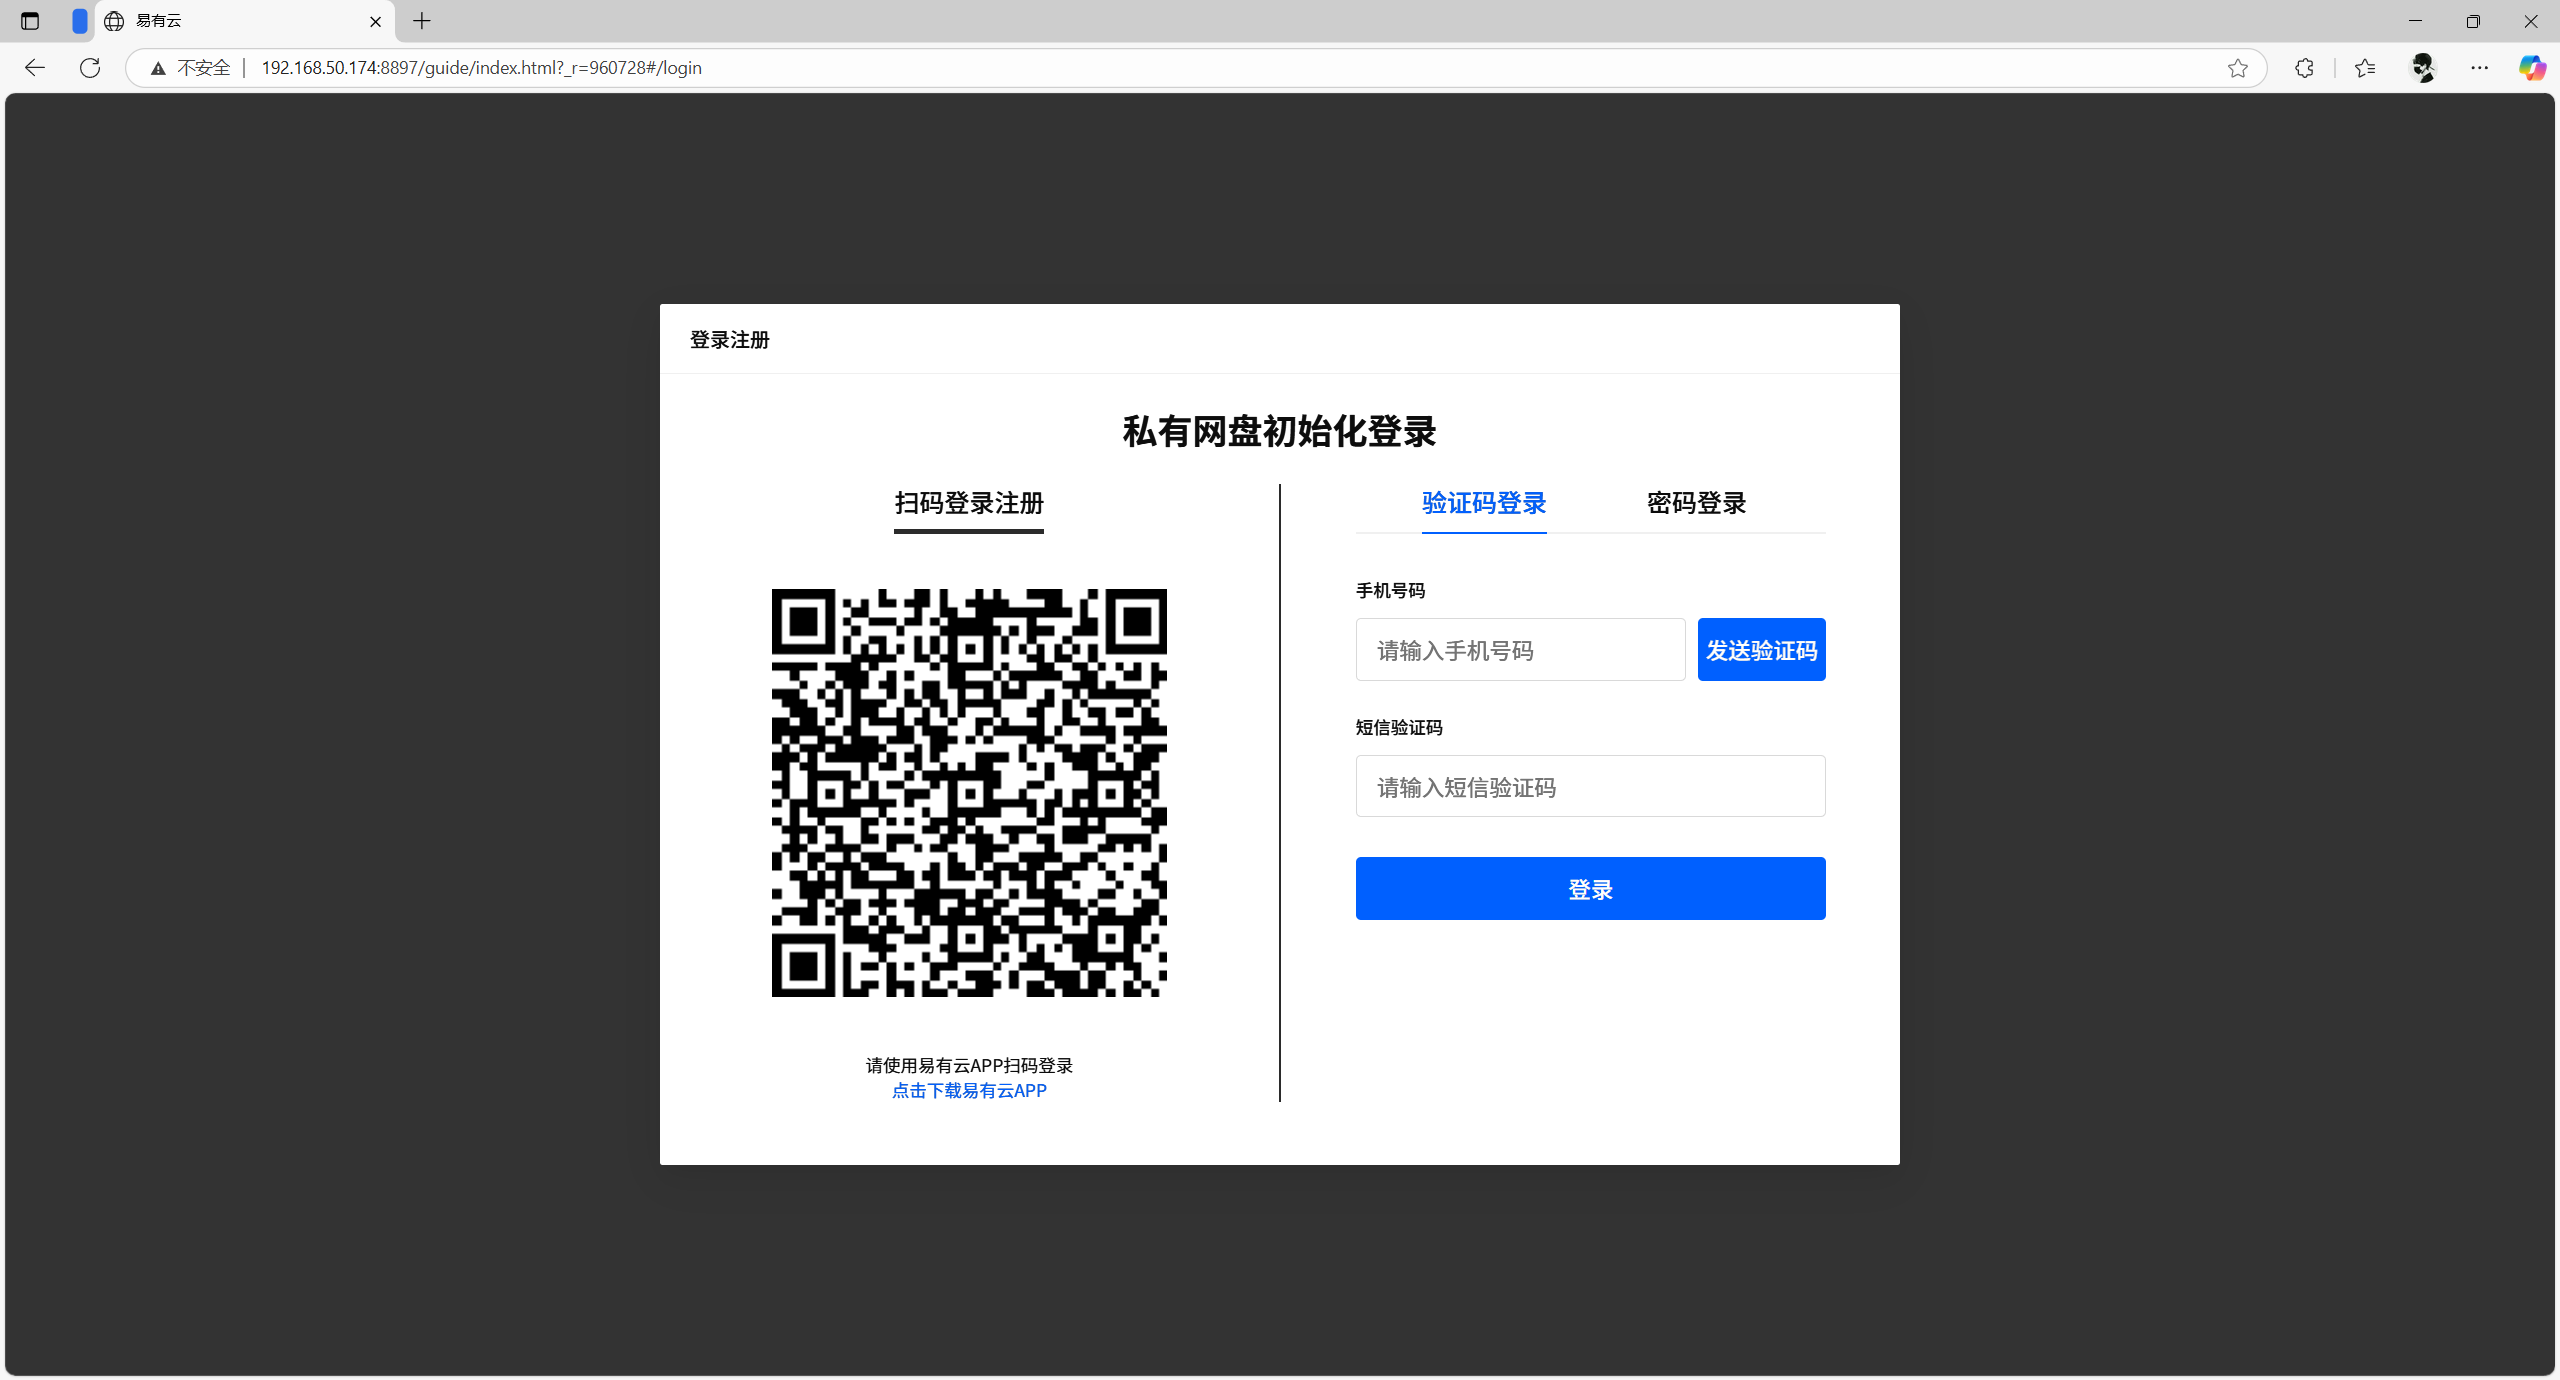The width and height of the screenshot is (2560, 1380).
Task: Switch to 密码登录 tab
Action: pyautogui.click(x=1696, y=503)
